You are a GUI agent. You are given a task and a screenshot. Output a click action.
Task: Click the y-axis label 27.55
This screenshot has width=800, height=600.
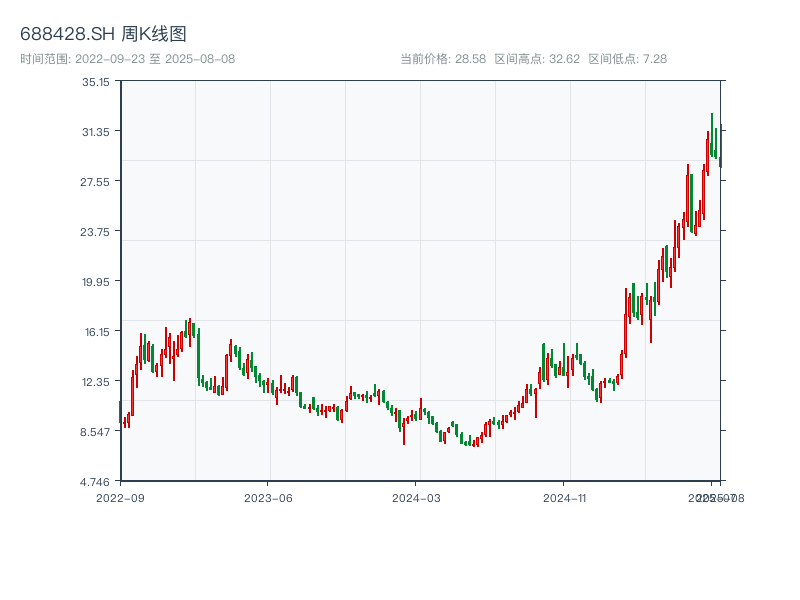(95, 182)
